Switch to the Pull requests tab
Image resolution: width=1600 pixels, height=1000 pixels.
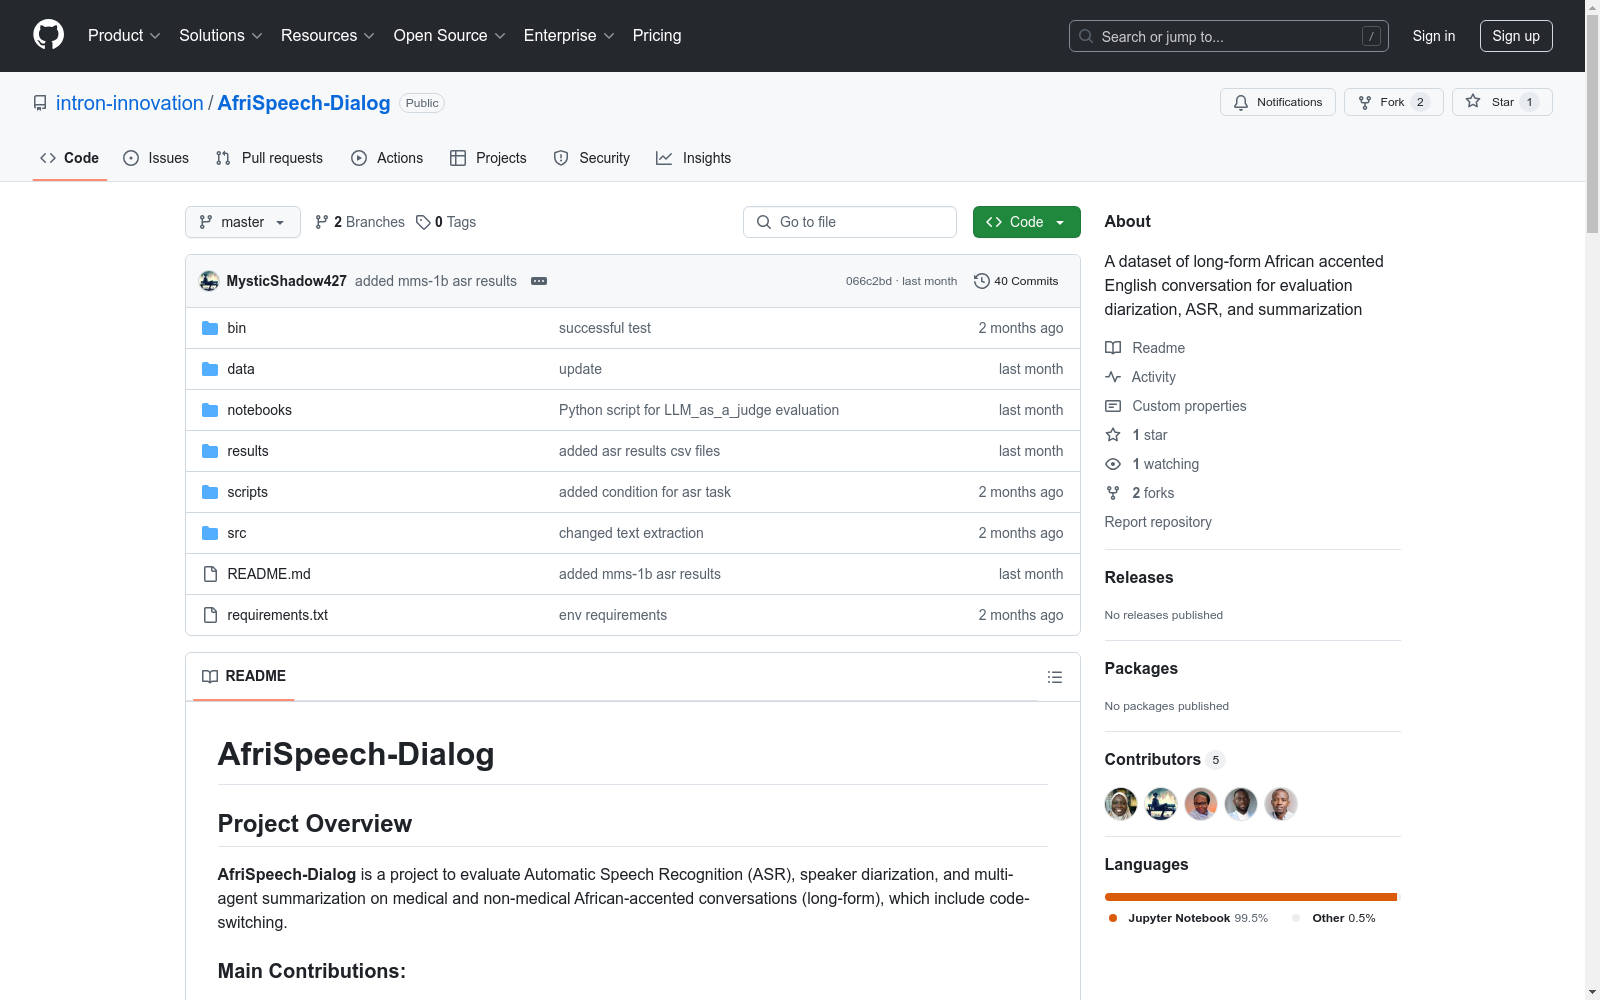(269, 158)
